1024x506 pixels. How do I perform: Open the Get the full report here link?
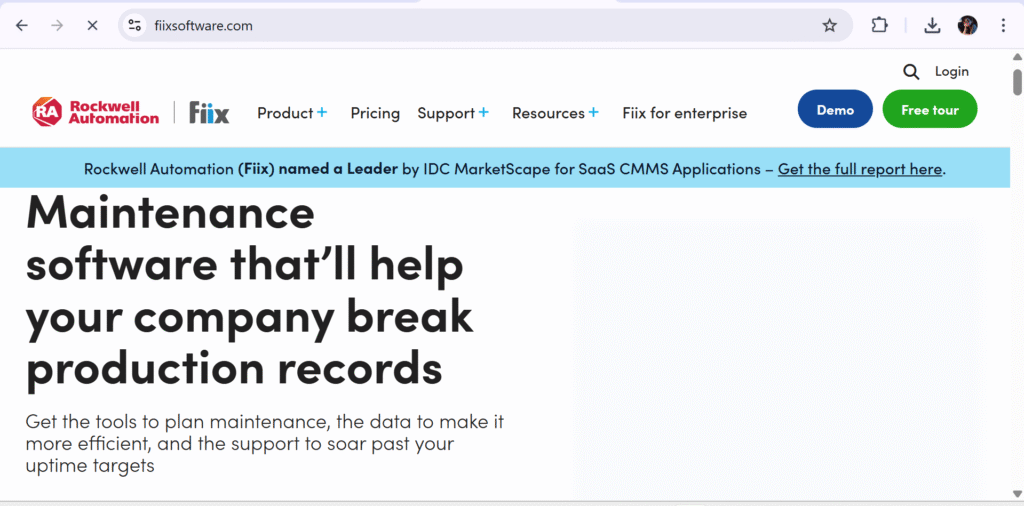click(x=859, y=169)
